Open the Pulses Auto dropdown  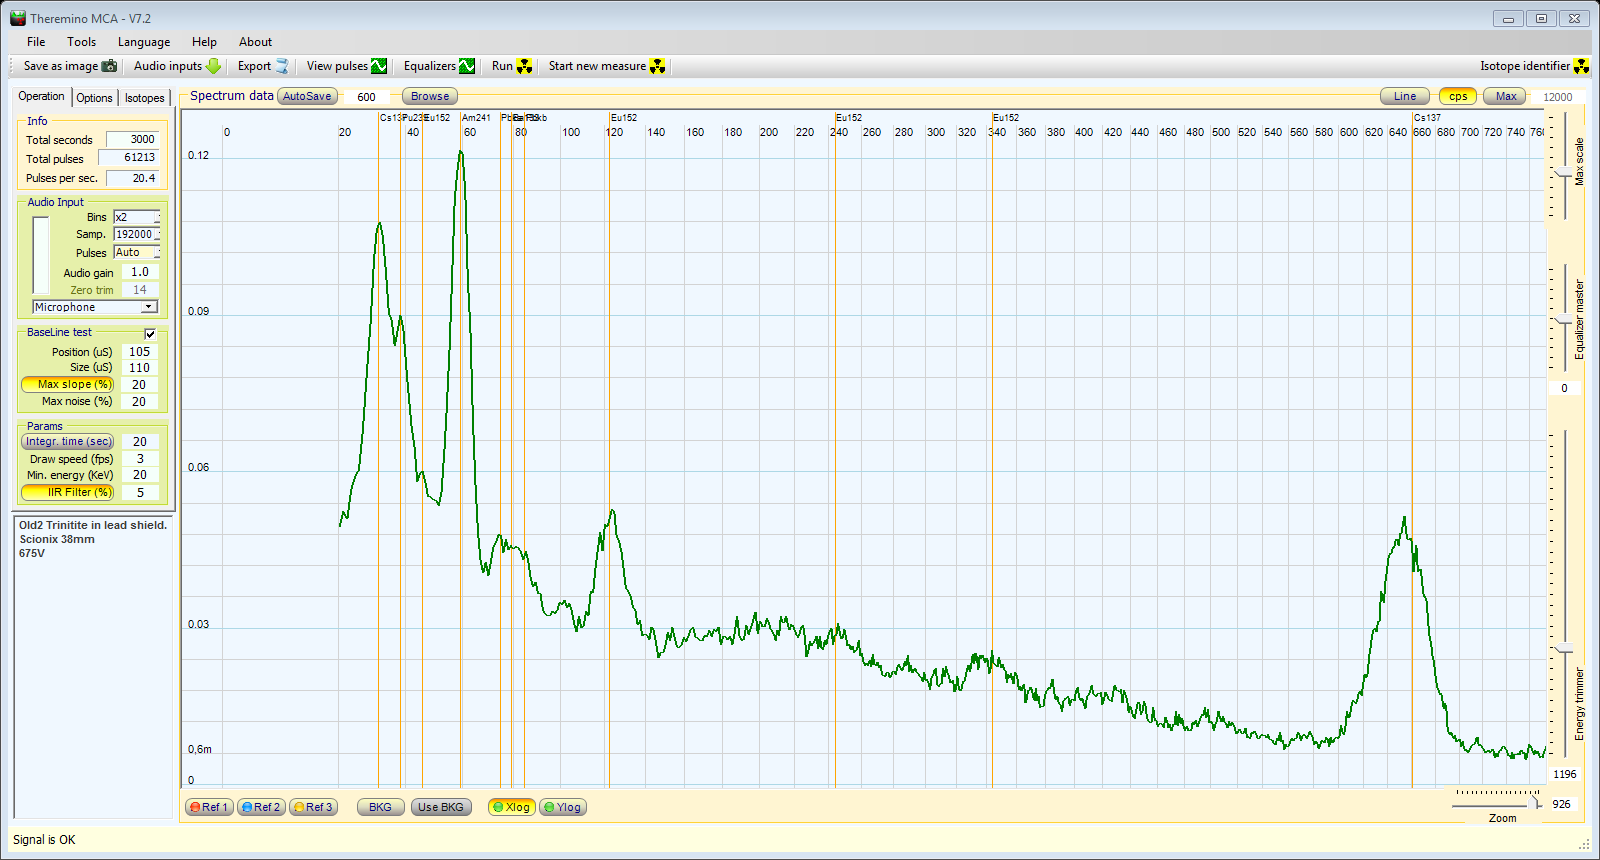point(157,253)
